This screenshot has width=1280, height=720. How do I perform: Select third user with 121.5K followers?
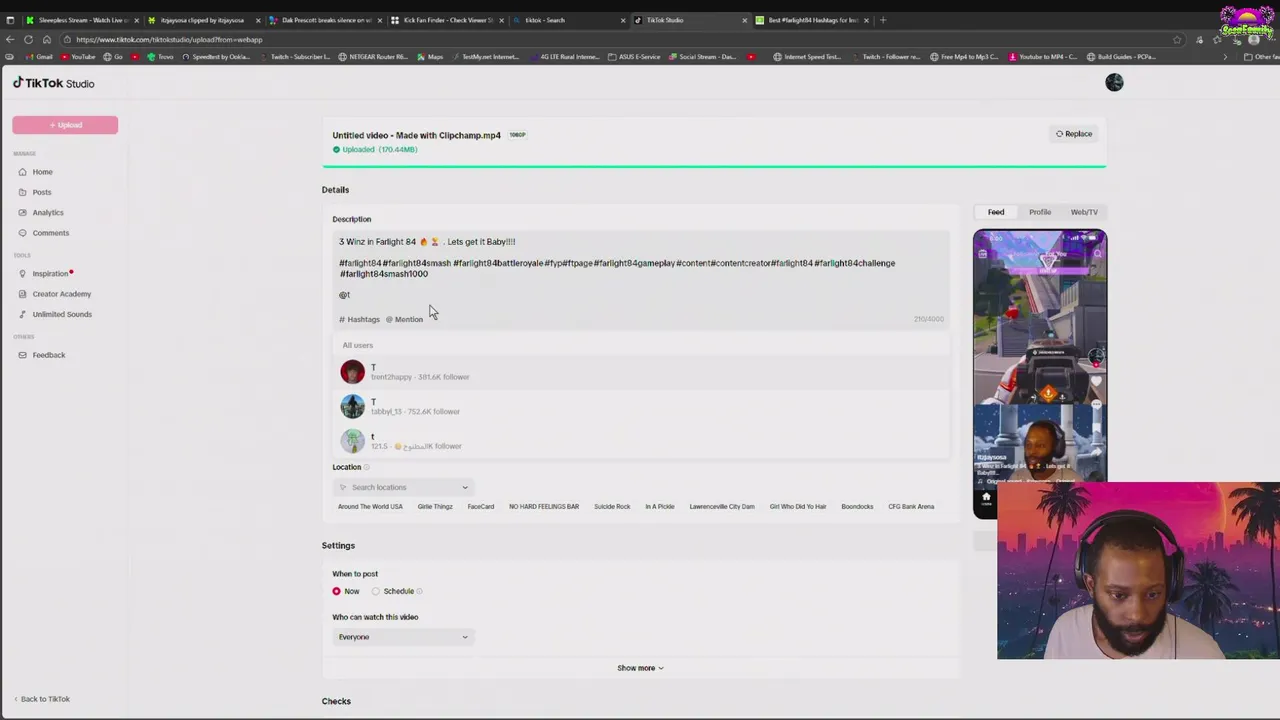point(641,441)
